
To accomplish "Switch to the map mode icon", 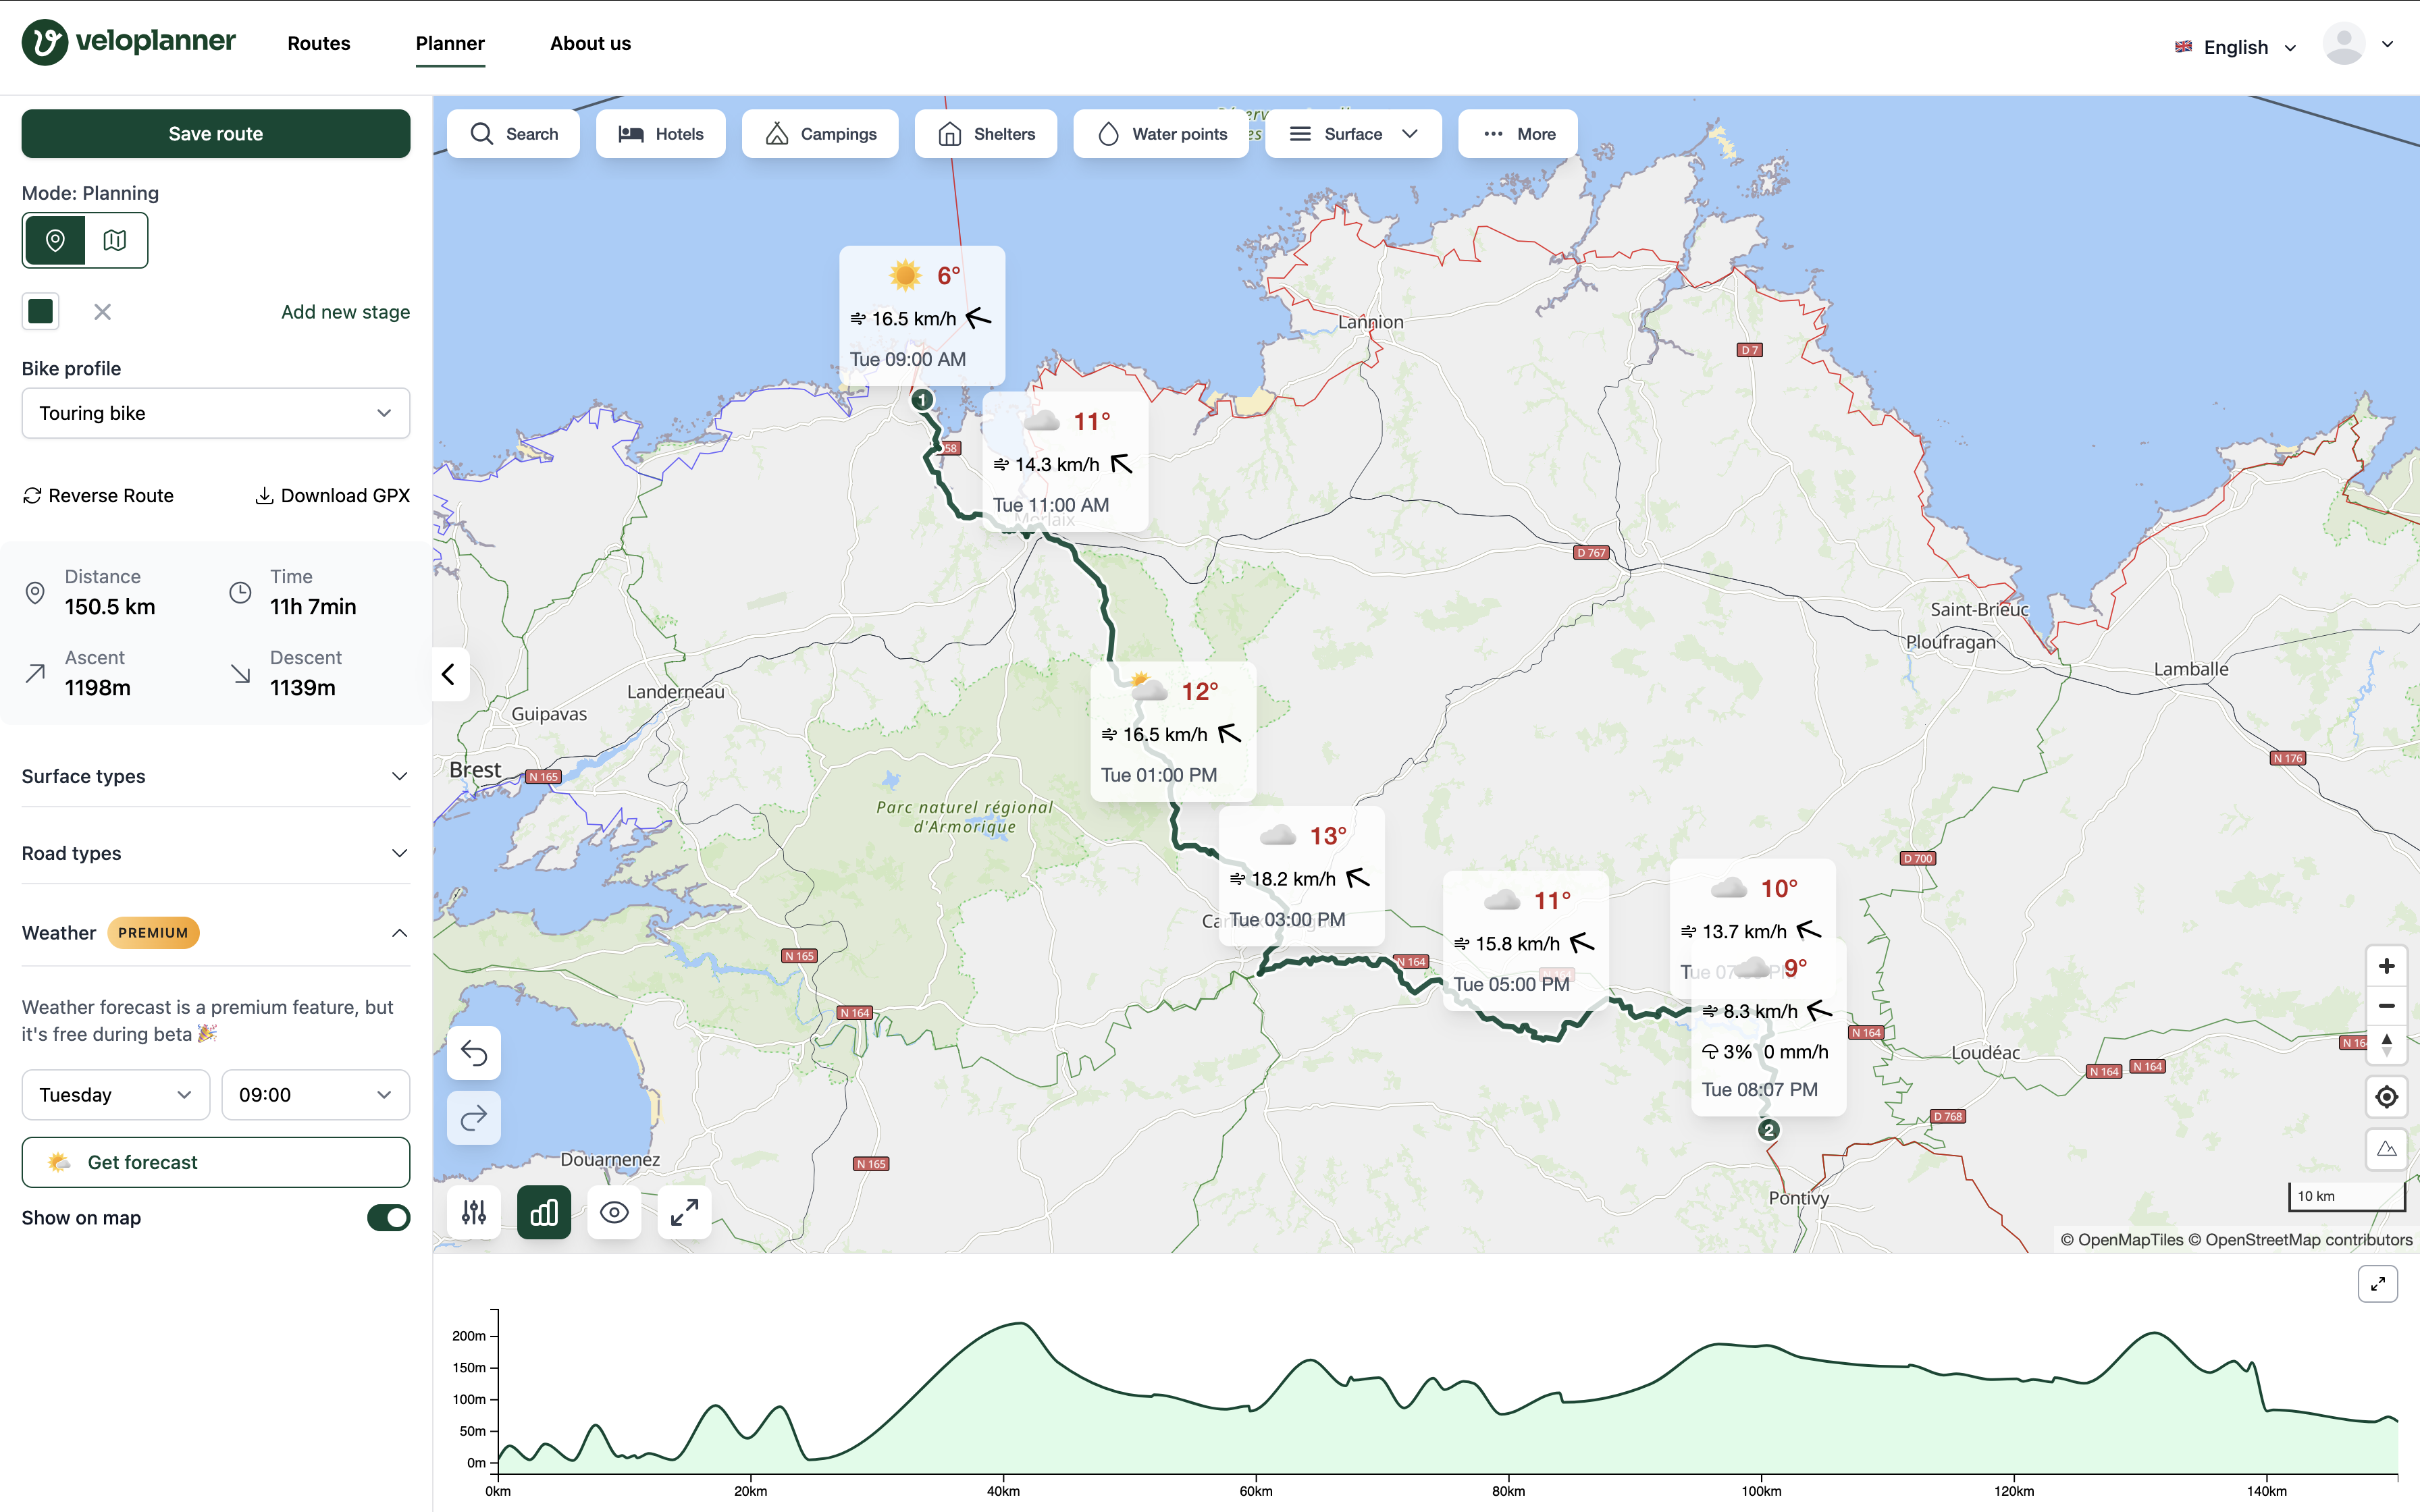I will [115, 240].
